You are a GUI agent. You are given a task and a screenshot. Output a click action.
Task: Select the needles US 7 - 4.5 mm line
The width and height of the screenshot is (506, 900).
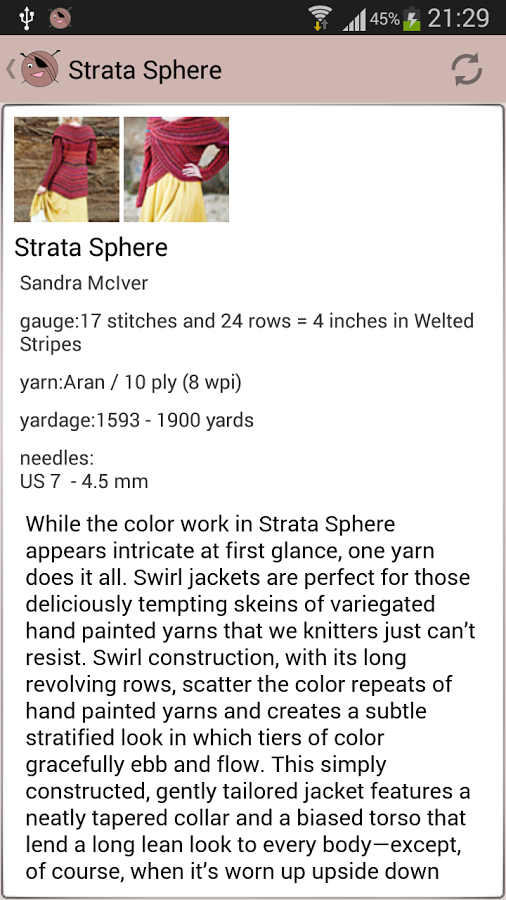click(84, 470)
